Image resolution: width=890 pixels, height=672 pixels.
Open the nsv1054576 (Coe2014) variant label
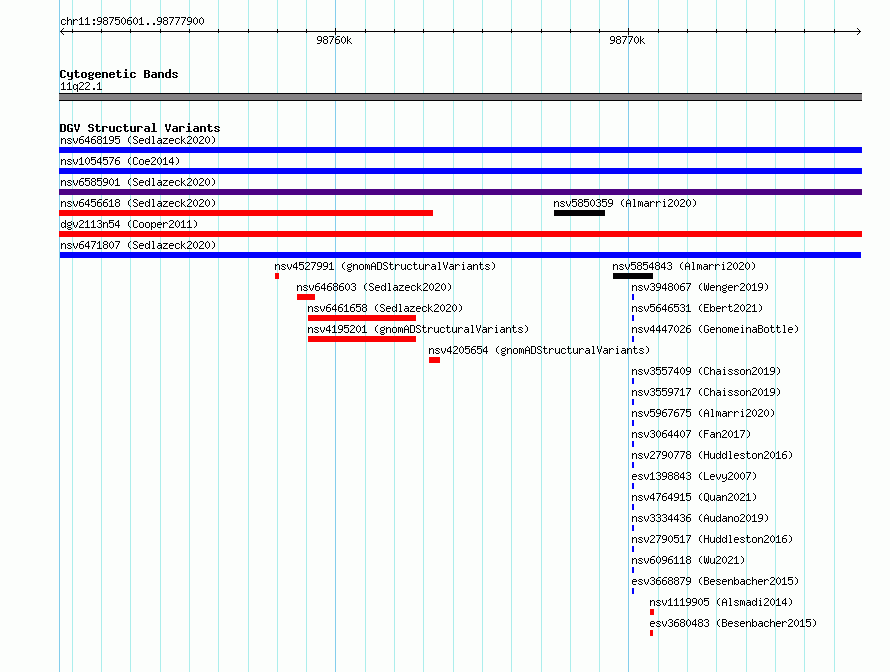click(x=120, y=161)
